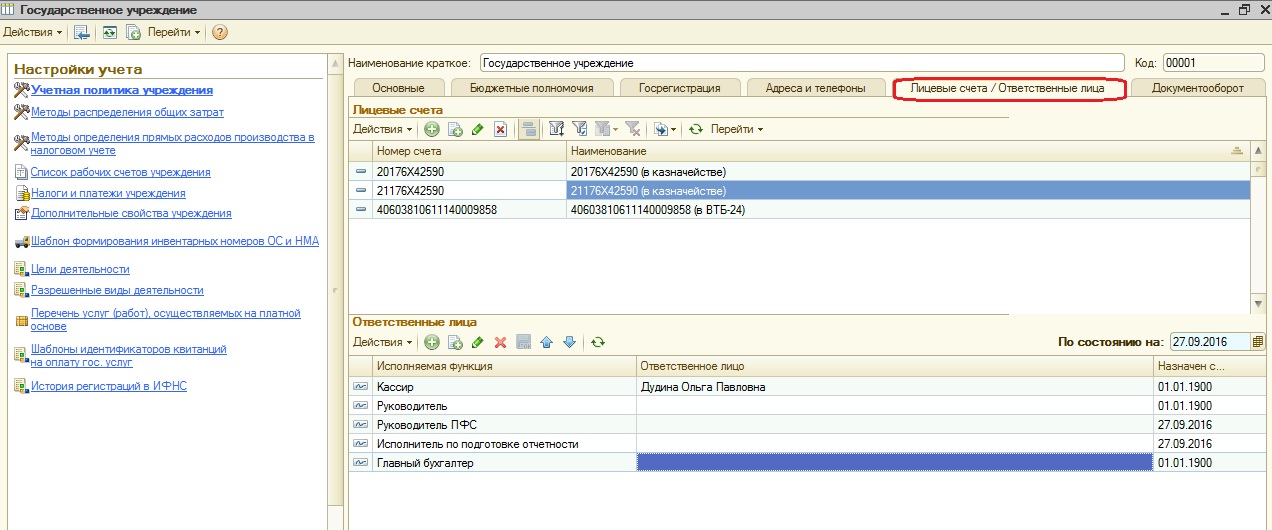Click the filter and sort settings icon
1272x530 pixels.
[x=557, y=129]
